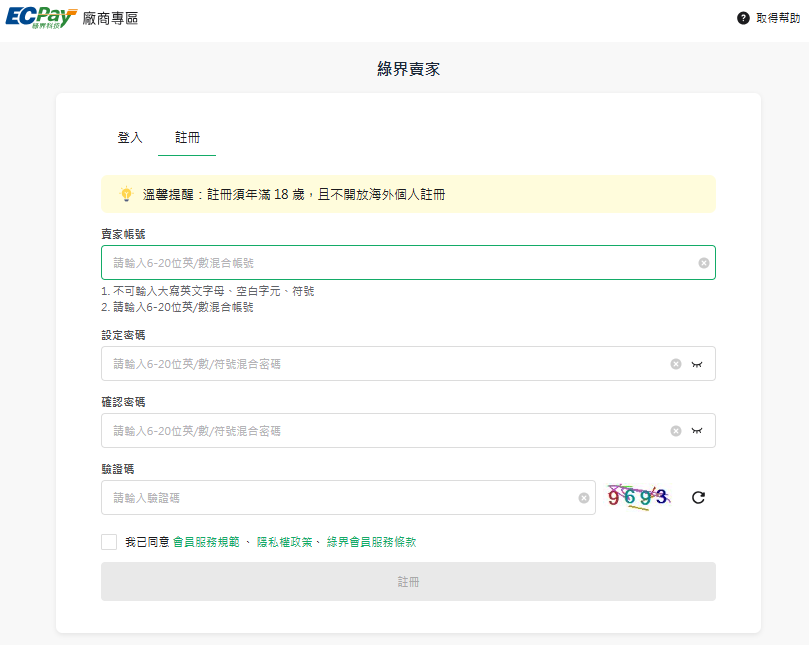This screenshot has width=809, height=645.
Task: Clear the confirm password field
Action: click(676, 431)
